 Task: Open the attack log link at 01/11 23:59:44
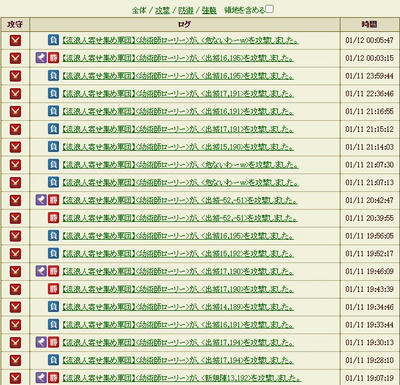point(178,76)
